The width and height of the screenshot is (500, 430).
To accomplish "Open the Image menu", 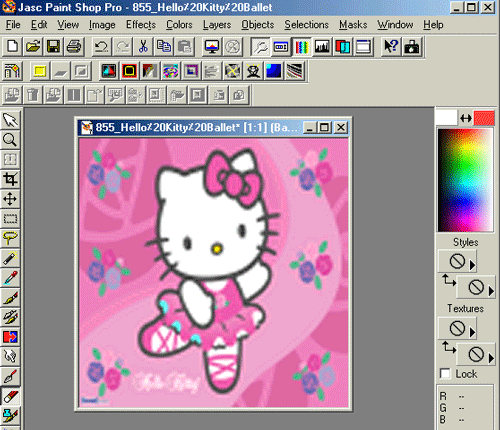I will [102, 25].
